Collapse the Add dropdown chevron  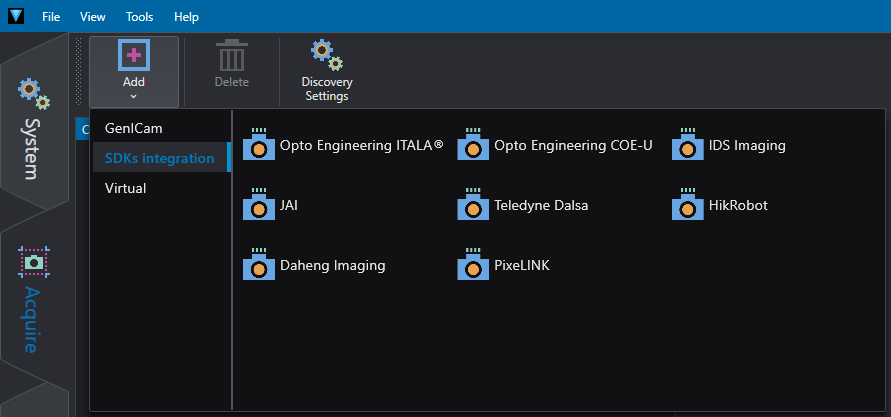(134, 97)
